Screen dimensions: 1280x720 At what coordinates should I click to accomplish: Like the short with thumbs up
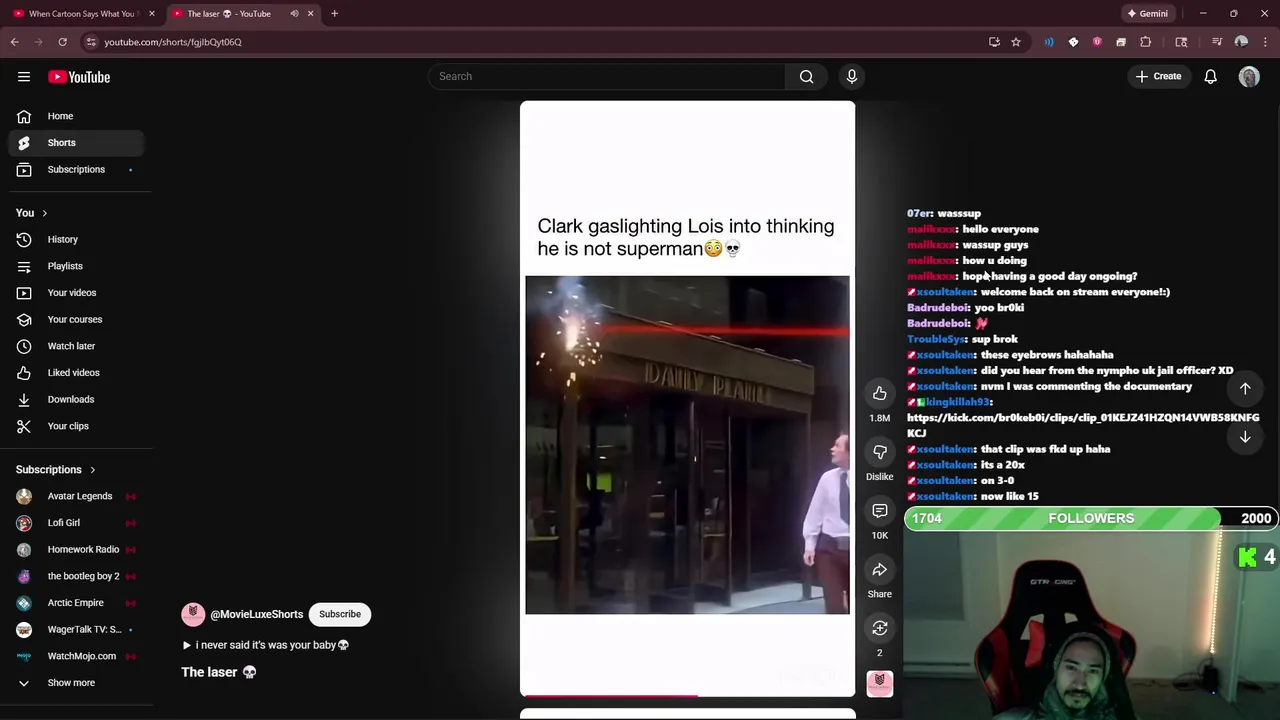click(880, 393)
